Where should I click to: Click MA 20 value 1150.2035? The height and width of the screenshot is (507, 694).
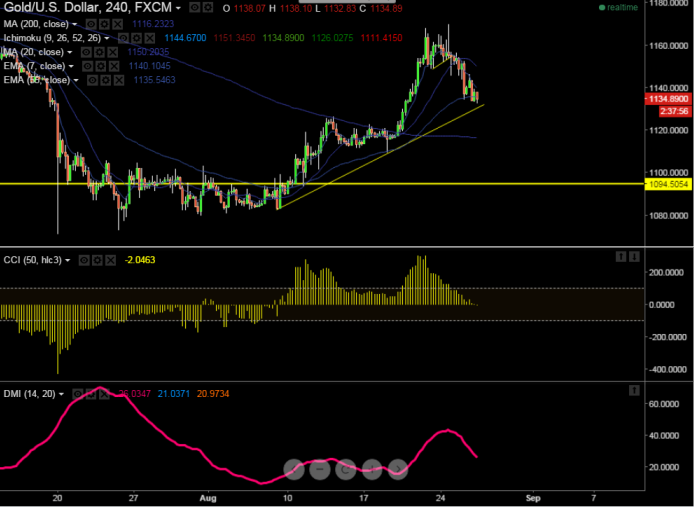(148, 52)
